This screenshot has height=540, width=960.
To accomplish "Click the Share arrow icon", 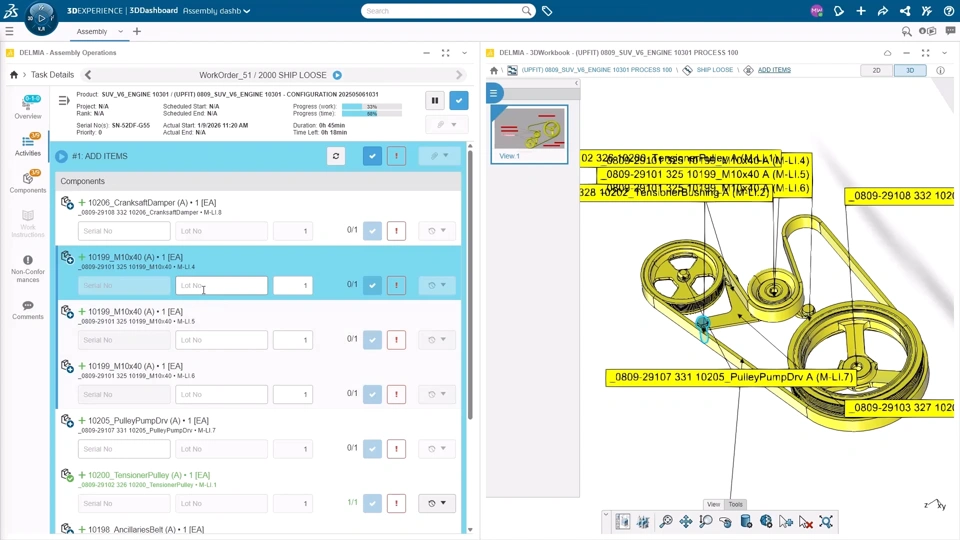I will (883, 11).
